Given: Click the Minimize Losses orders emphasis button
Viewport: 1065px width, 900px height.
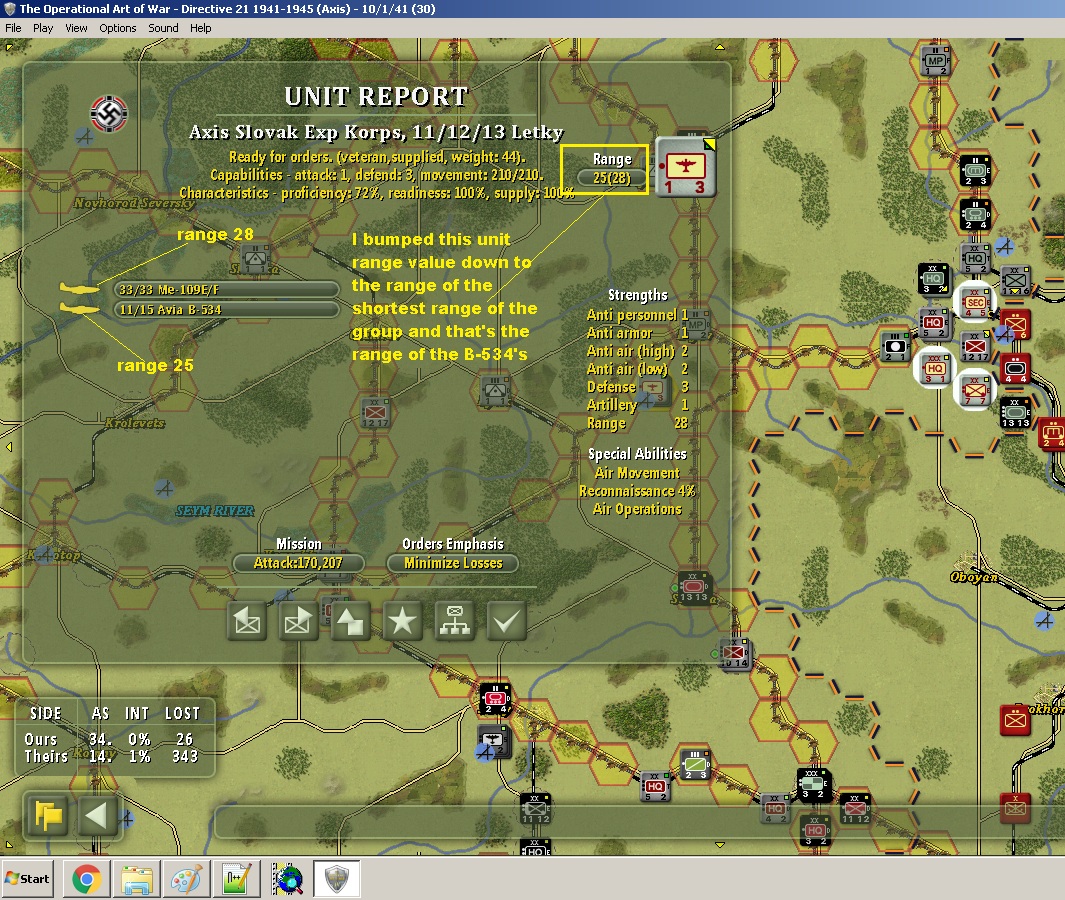Looking at the screenshot, I should click(453, 563).
